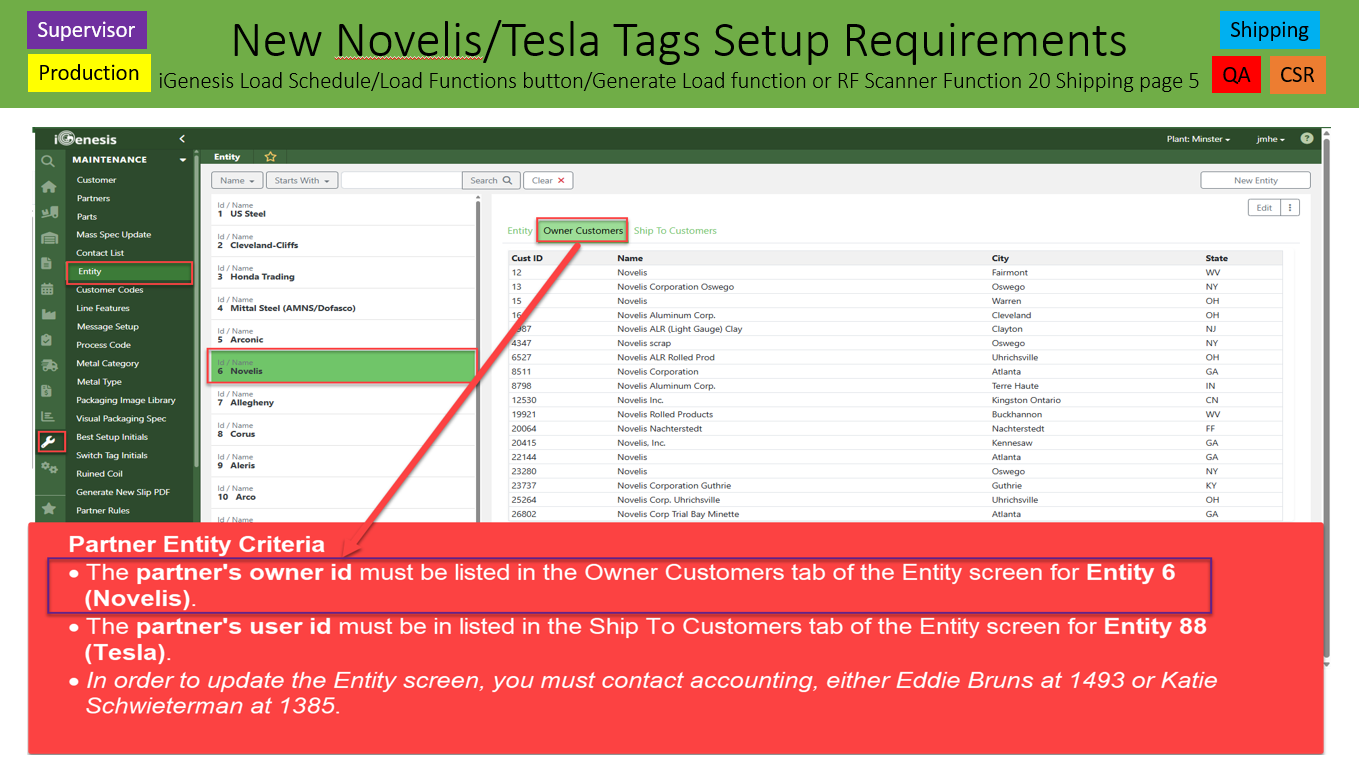This screenshot has height=765, width=1359.
Task: Open Contact List menu item
Action: (x=101, y=253)
